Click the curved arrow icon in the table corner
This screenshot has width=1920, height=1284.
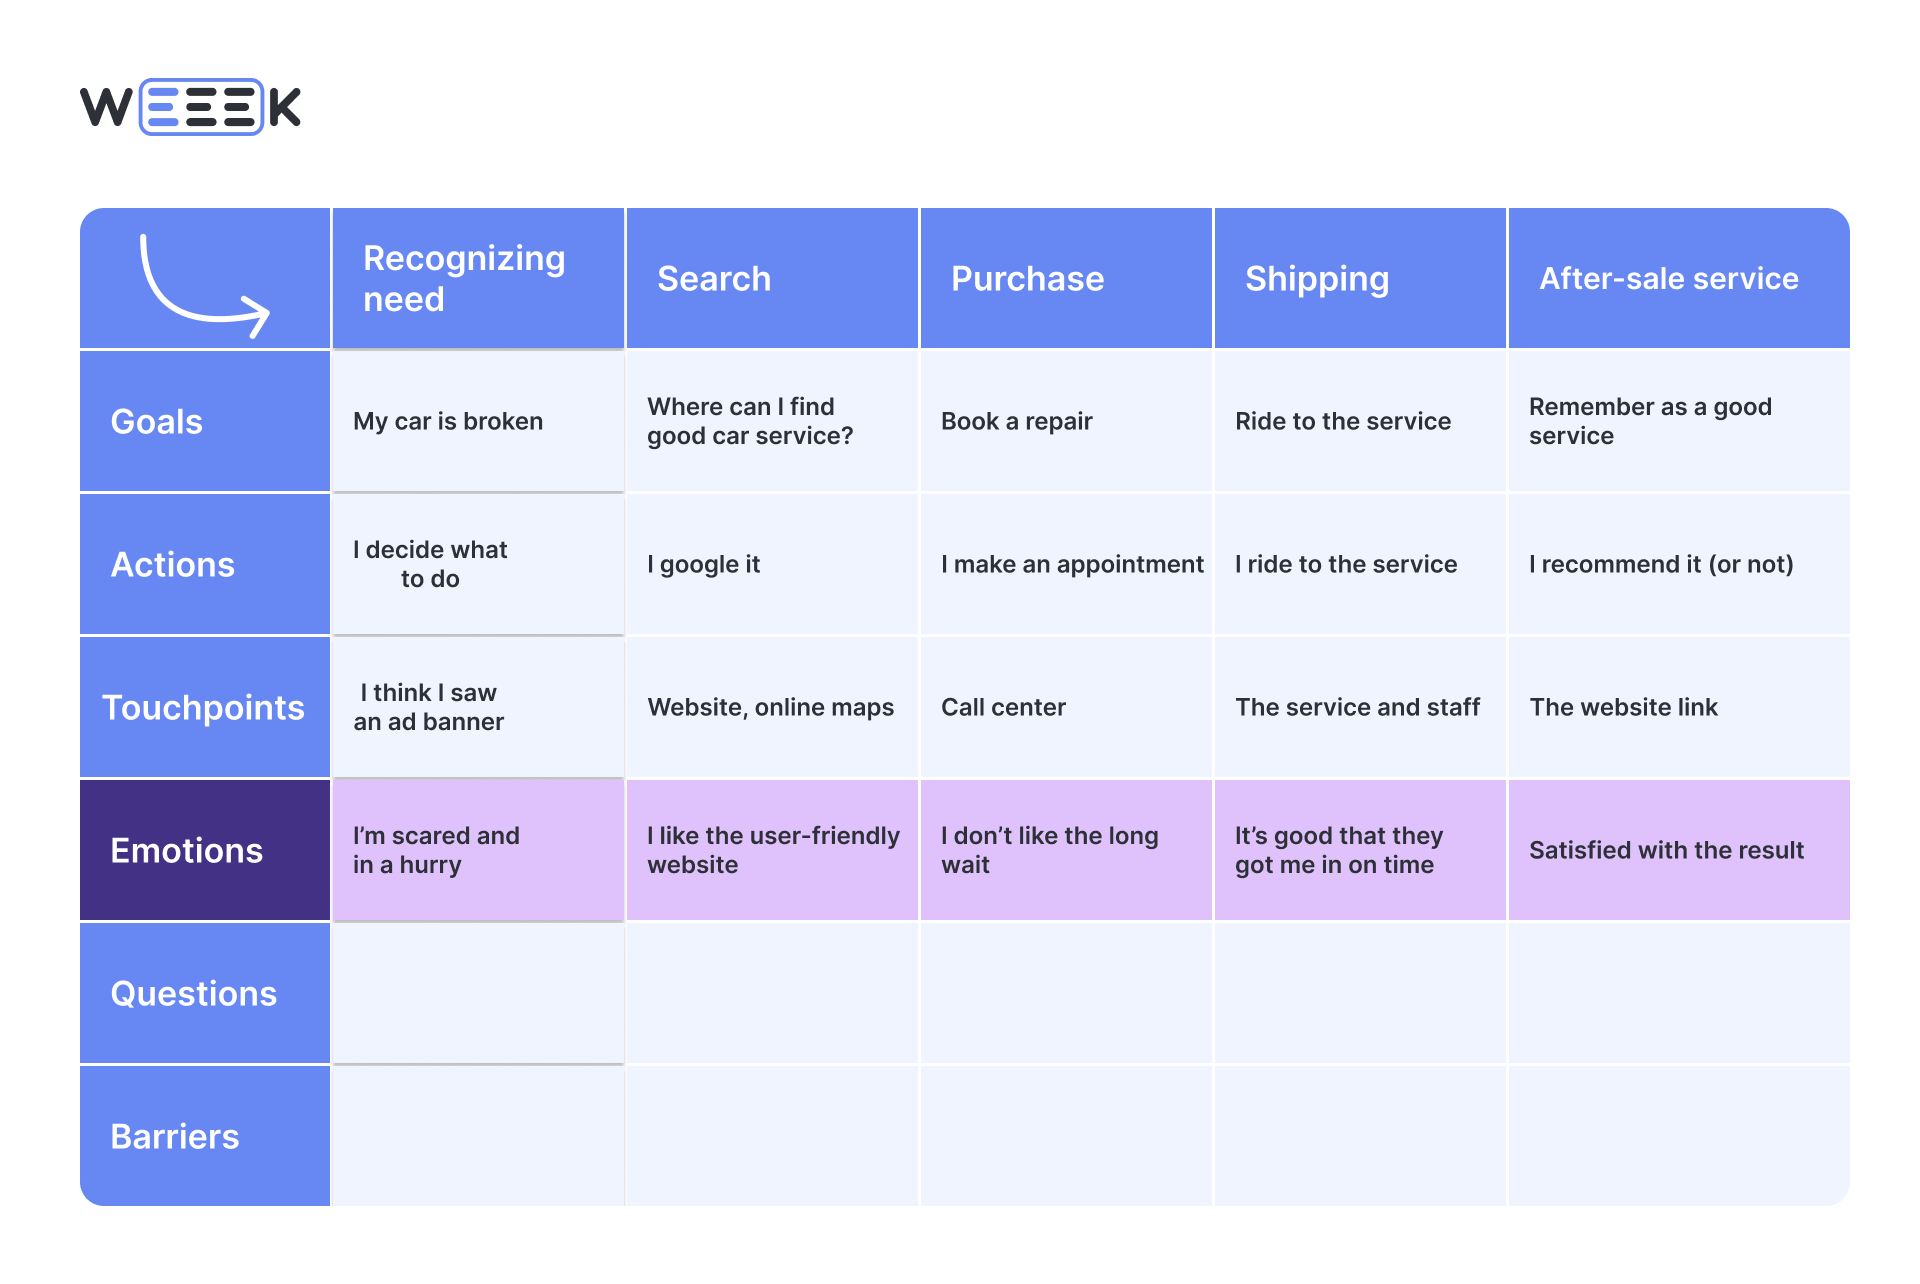point(204,286)
